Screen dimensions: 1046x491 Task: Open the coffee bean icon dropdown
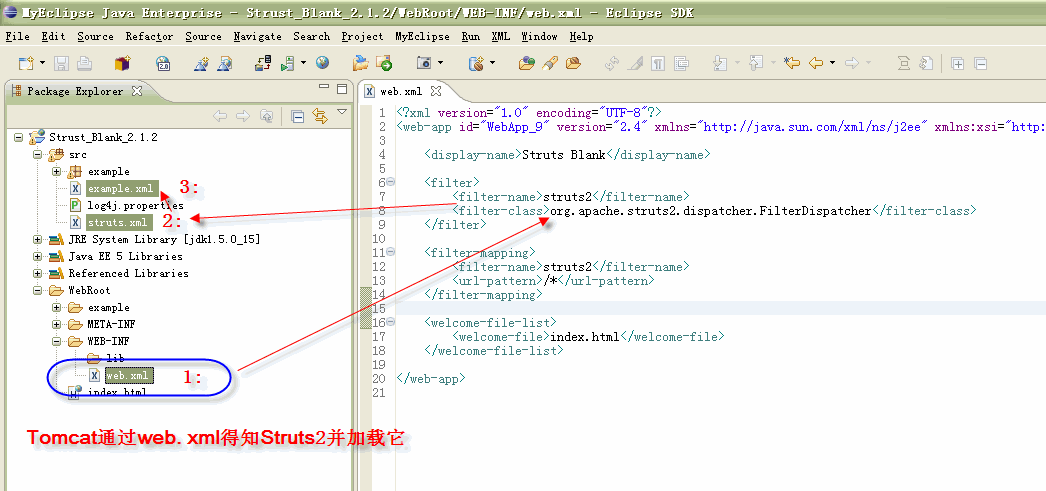tap(492, 63)
